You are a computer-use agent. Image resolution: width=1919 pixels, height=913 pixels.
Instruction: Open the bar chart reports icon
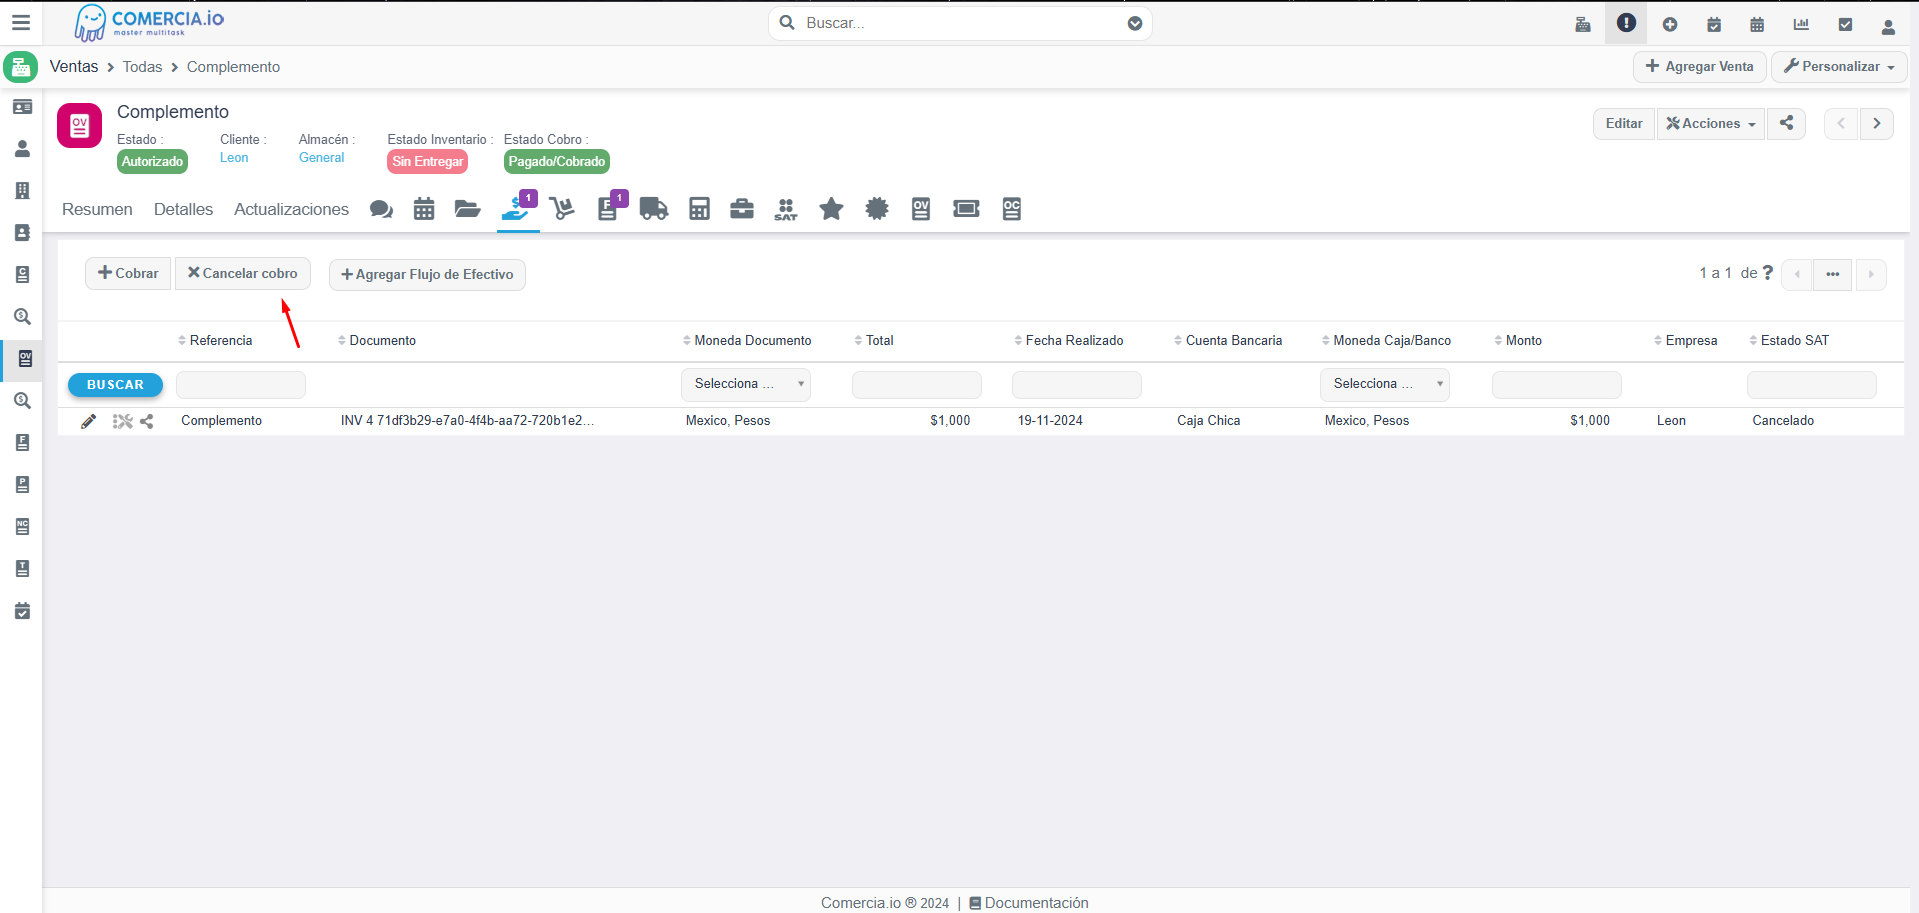[1801, 24]
